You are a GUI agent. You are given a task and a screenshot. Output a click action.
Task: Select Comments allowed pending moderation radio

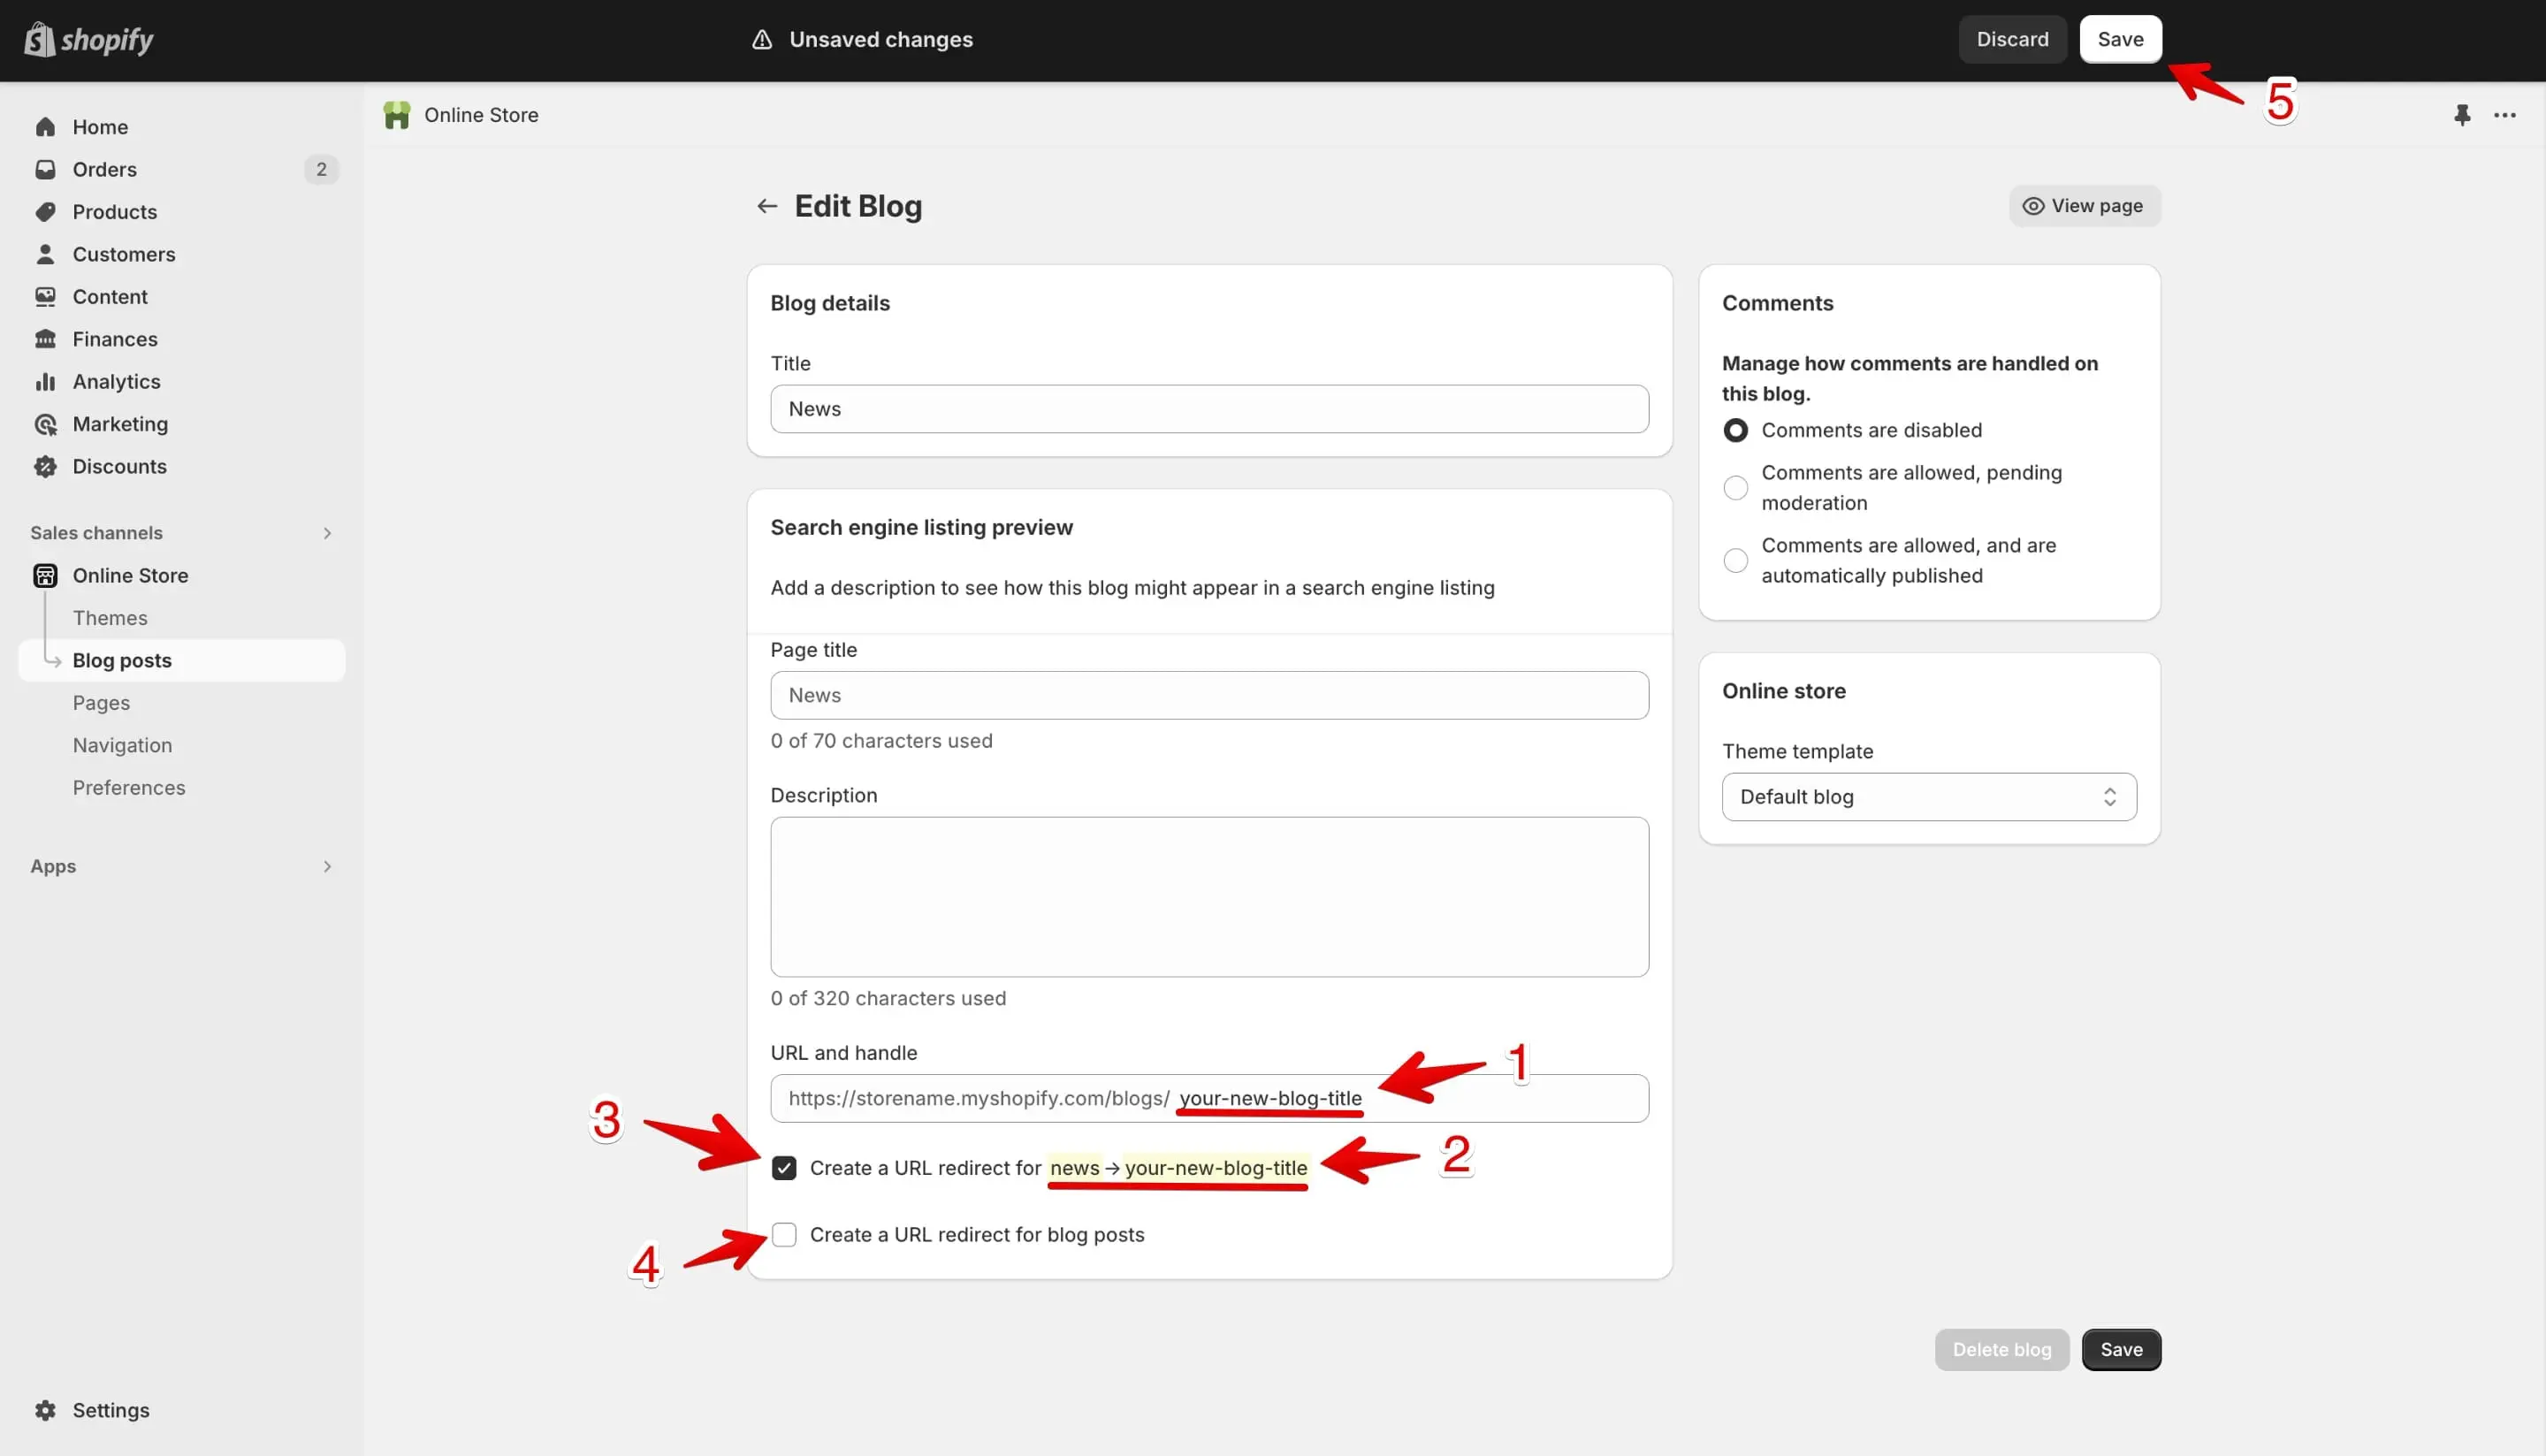(x=1736, y=488)
